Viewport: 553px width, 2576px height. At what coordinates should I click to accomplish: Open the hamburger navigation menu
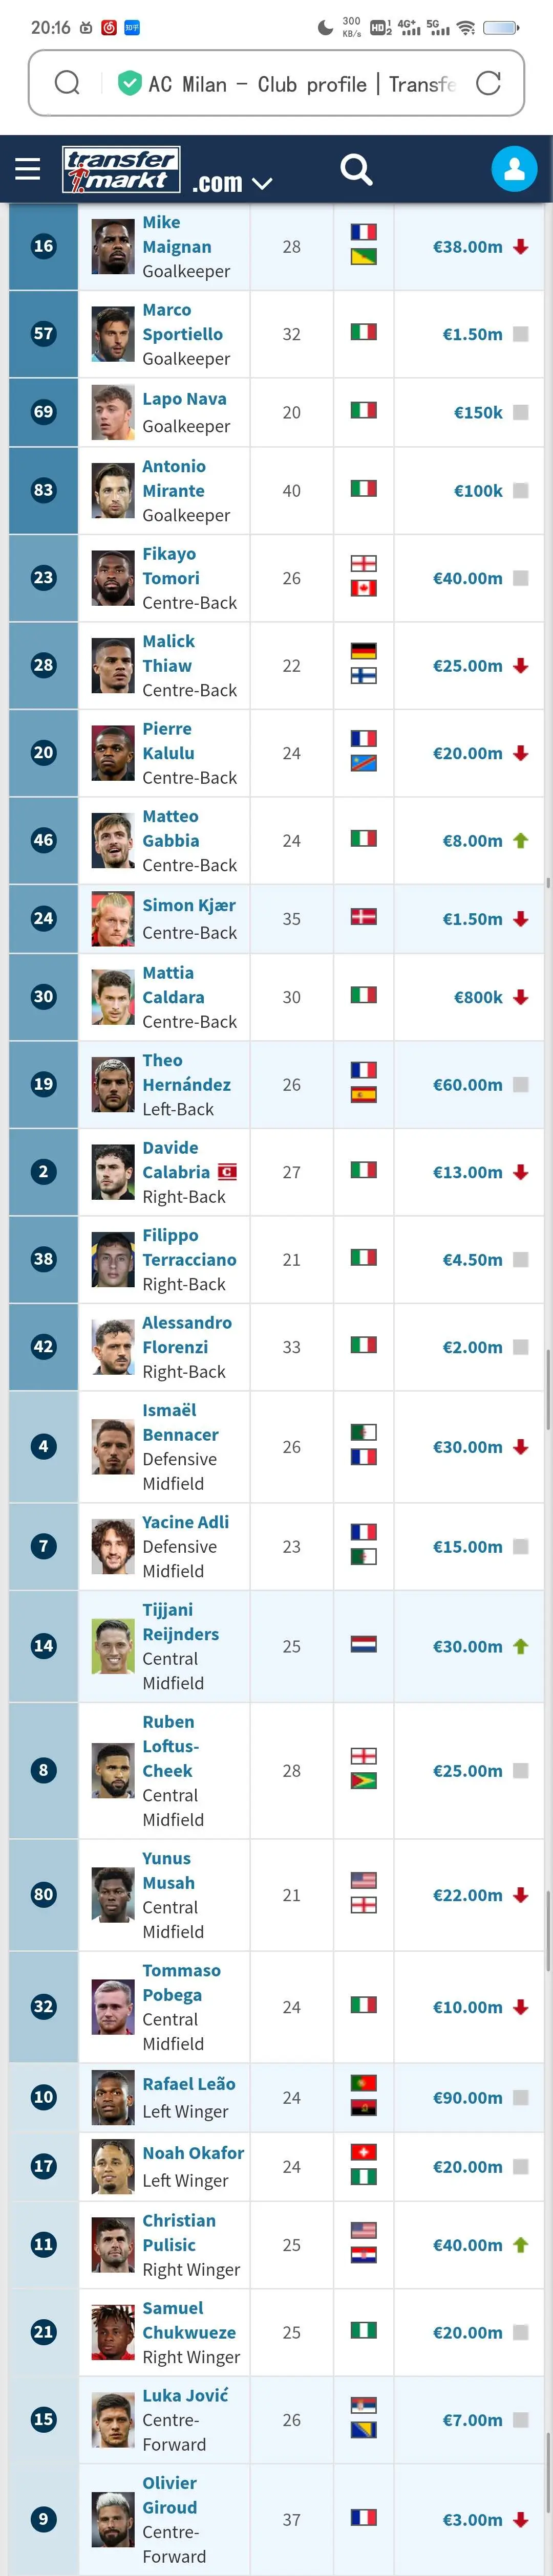pos(28,169)
